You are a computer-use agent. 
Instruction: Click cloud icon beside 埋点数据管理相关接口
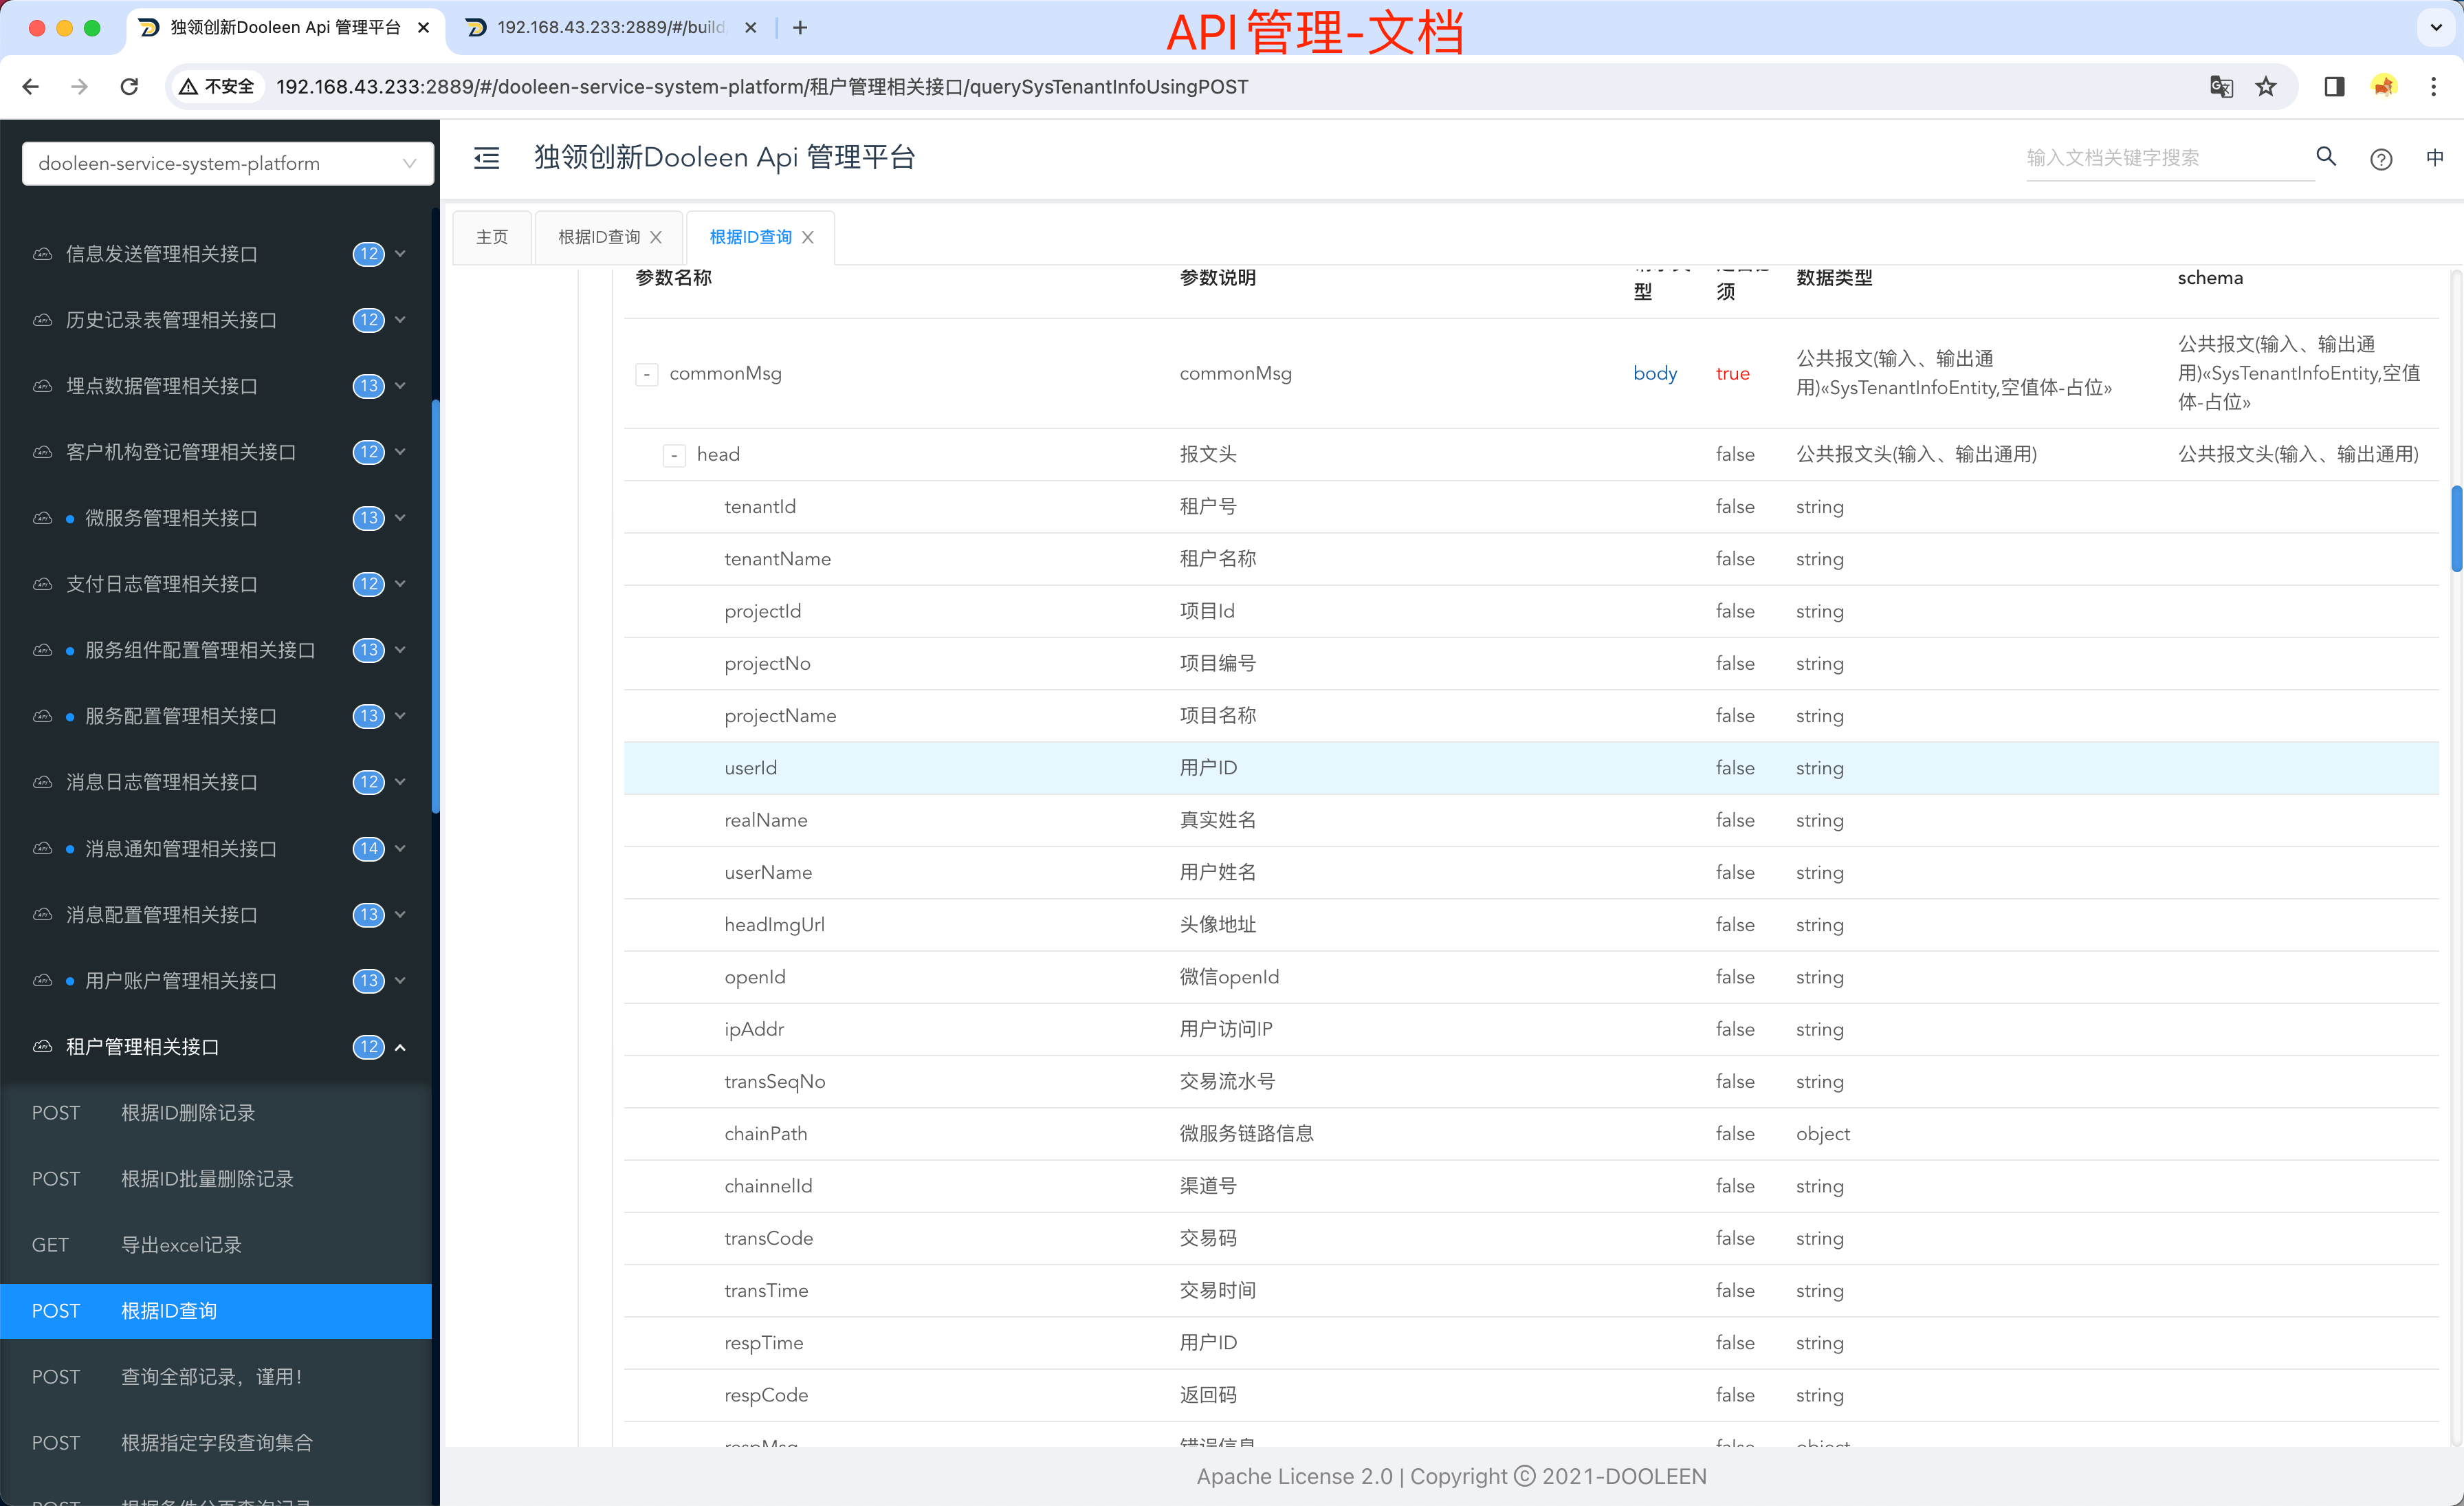click(42, 386)
